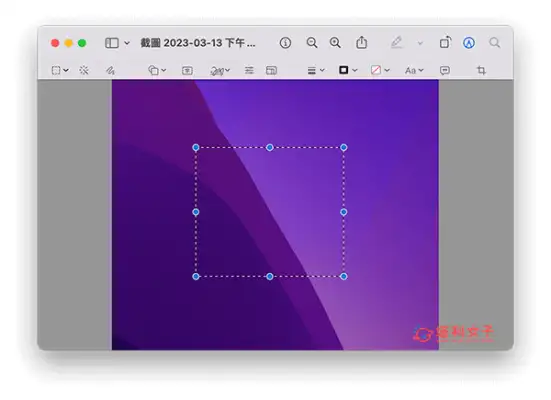The image size is (551, 400).
Task: Click the top-middle selection handle
Action: (270, 147)
